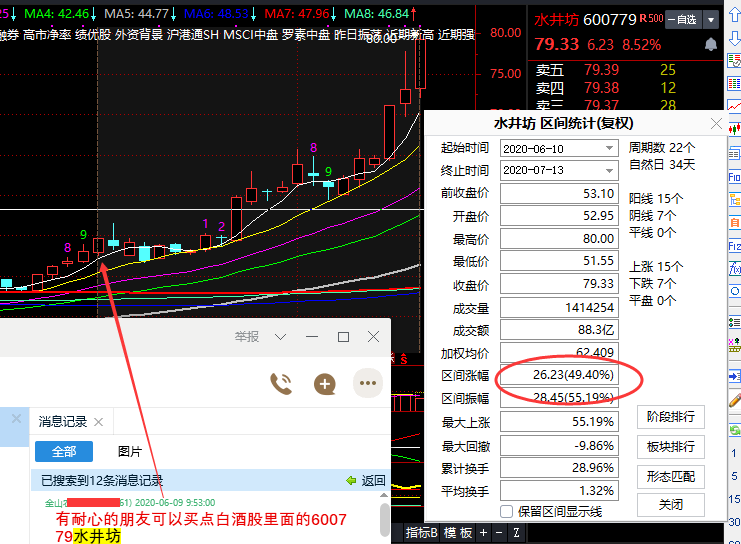Click the 举报 report link
Viewport: 741px width, 544px height.
tap(247, 337)
